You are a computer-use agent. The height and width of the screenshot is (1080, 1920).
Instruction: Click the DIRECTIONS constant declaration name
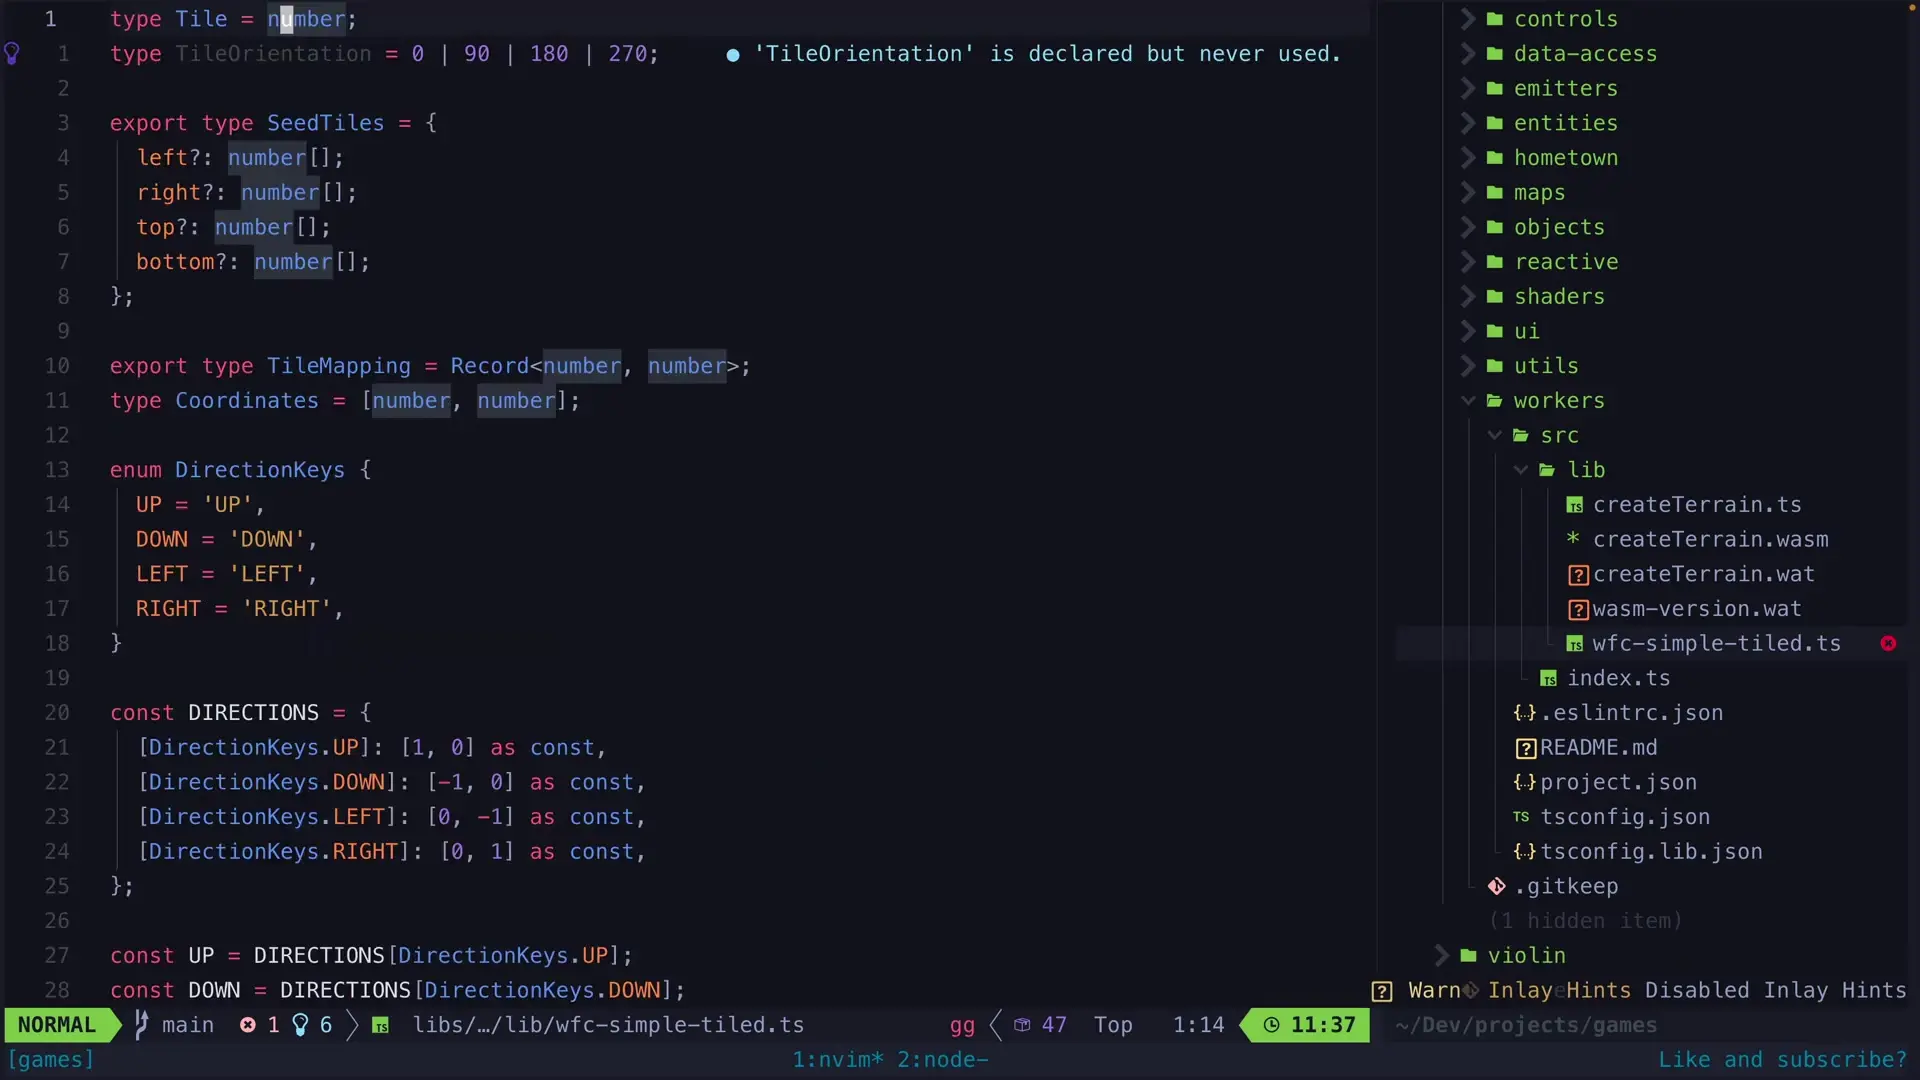click(253, 713)
